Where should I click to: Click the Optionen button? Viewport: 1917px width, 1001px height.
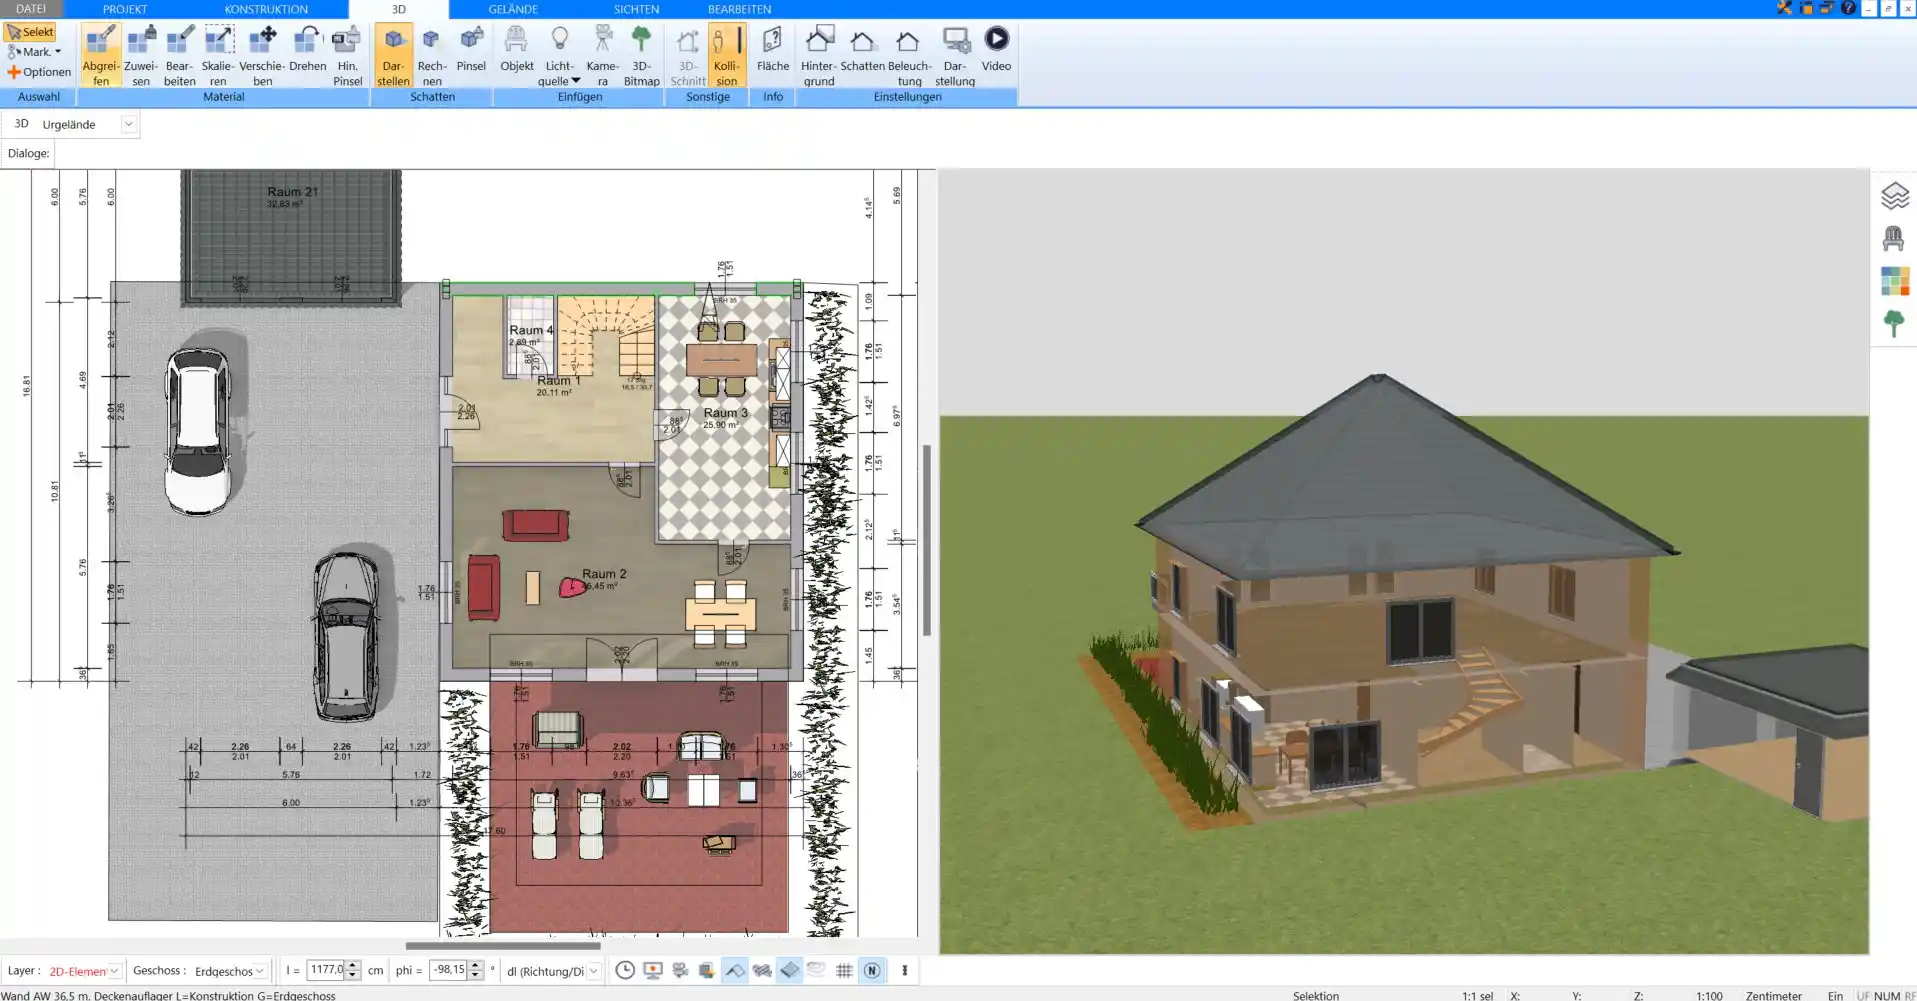39,72
